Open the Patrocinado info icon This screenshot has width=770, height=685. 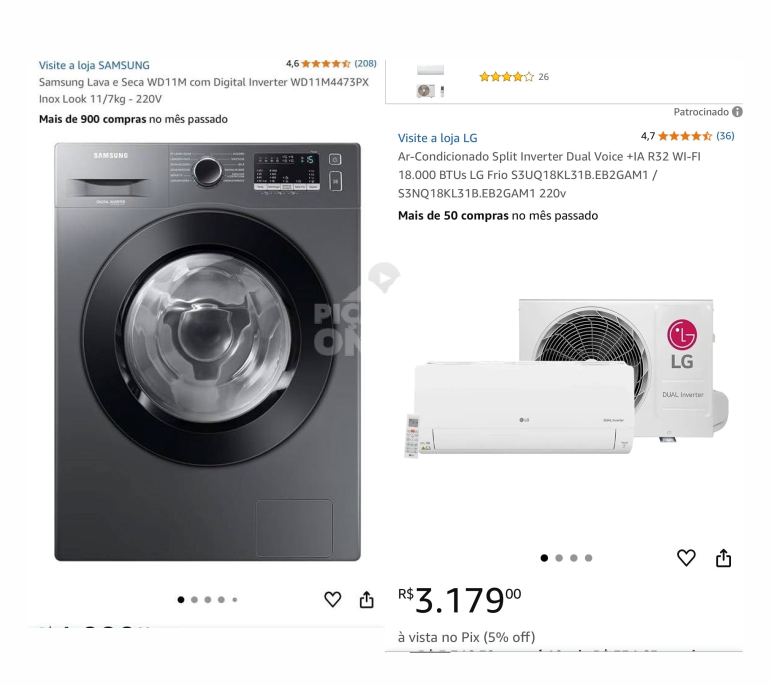pyautogui.click(x=737, y=112)
